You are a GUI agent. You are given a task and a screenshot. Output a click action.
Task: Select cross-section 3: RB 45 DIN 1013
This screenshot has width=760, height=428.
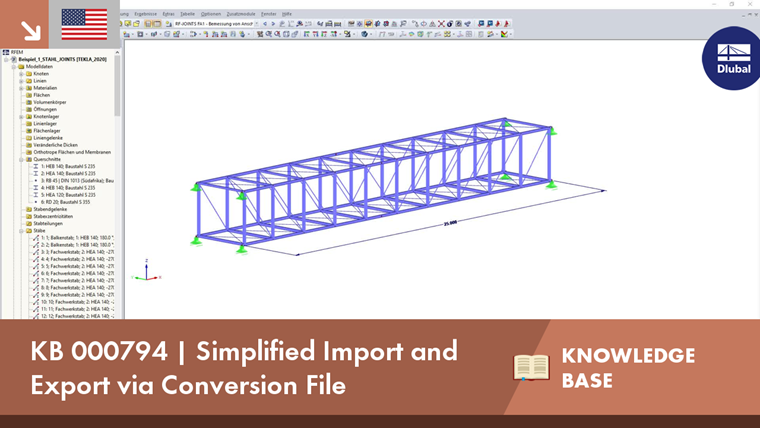point(77,181)
